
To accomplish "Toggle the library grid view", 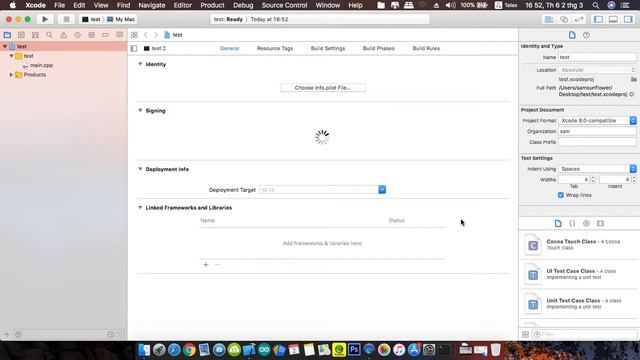I will click(525, 334).
